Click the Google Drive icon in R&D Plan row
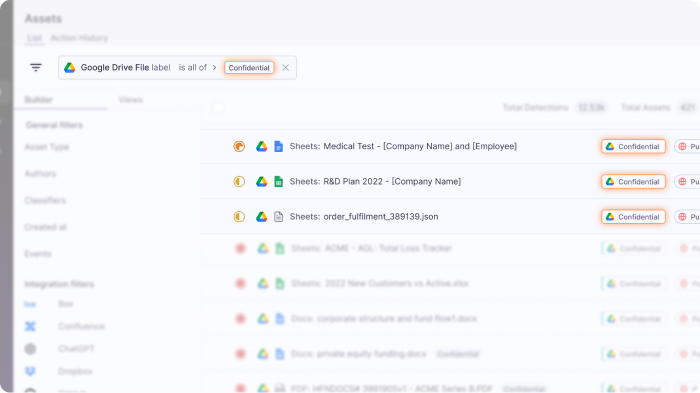The width and height of the screenshot is (700, 393). 262,181
